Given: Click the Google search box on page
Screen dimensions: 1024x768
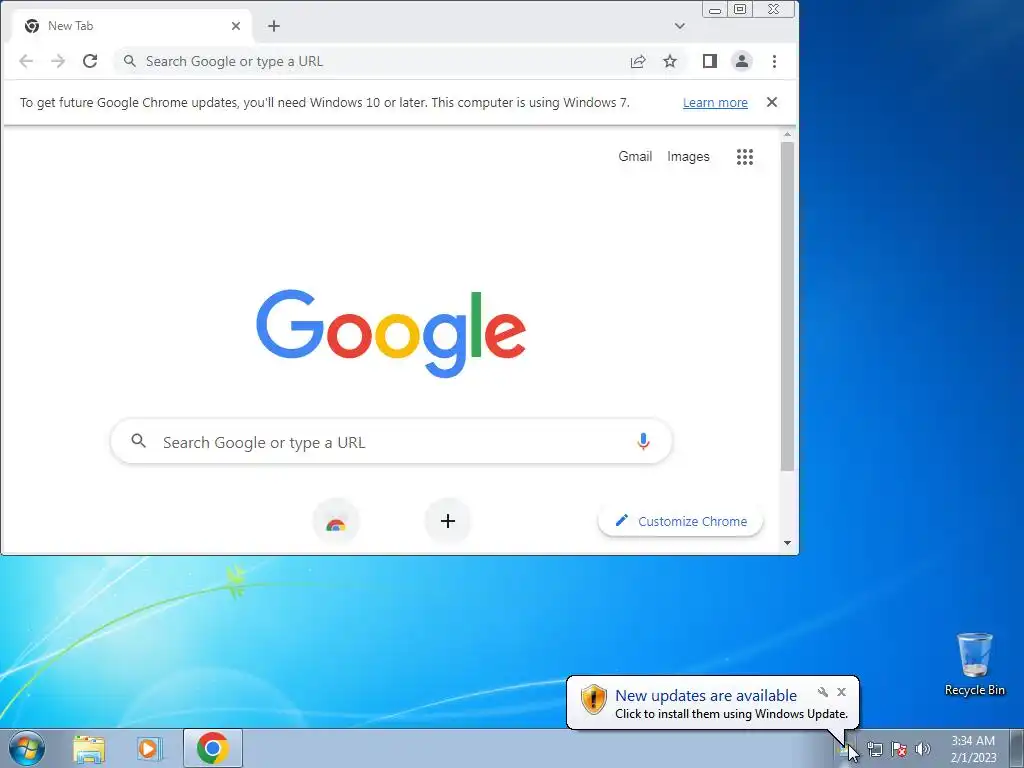Looking at the screenshot, I should 391,442.
